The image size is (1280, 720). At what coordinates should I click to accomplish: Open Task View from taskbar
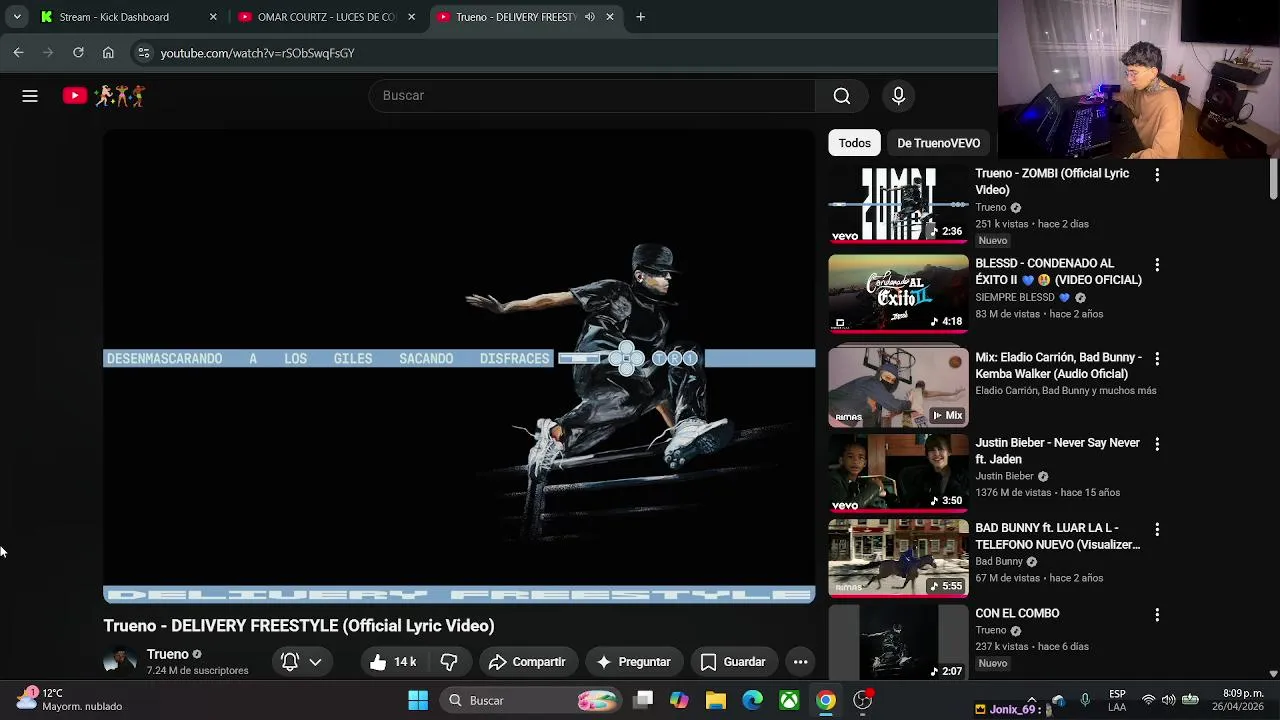click(643, 700)
